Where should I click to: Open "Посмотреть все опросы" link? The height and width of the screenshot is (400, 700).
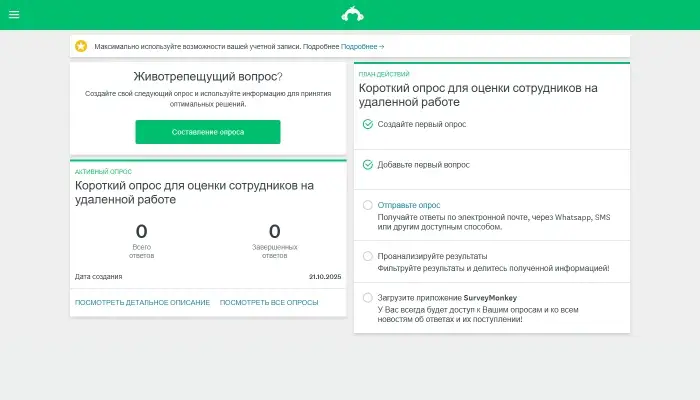point(269,302)
